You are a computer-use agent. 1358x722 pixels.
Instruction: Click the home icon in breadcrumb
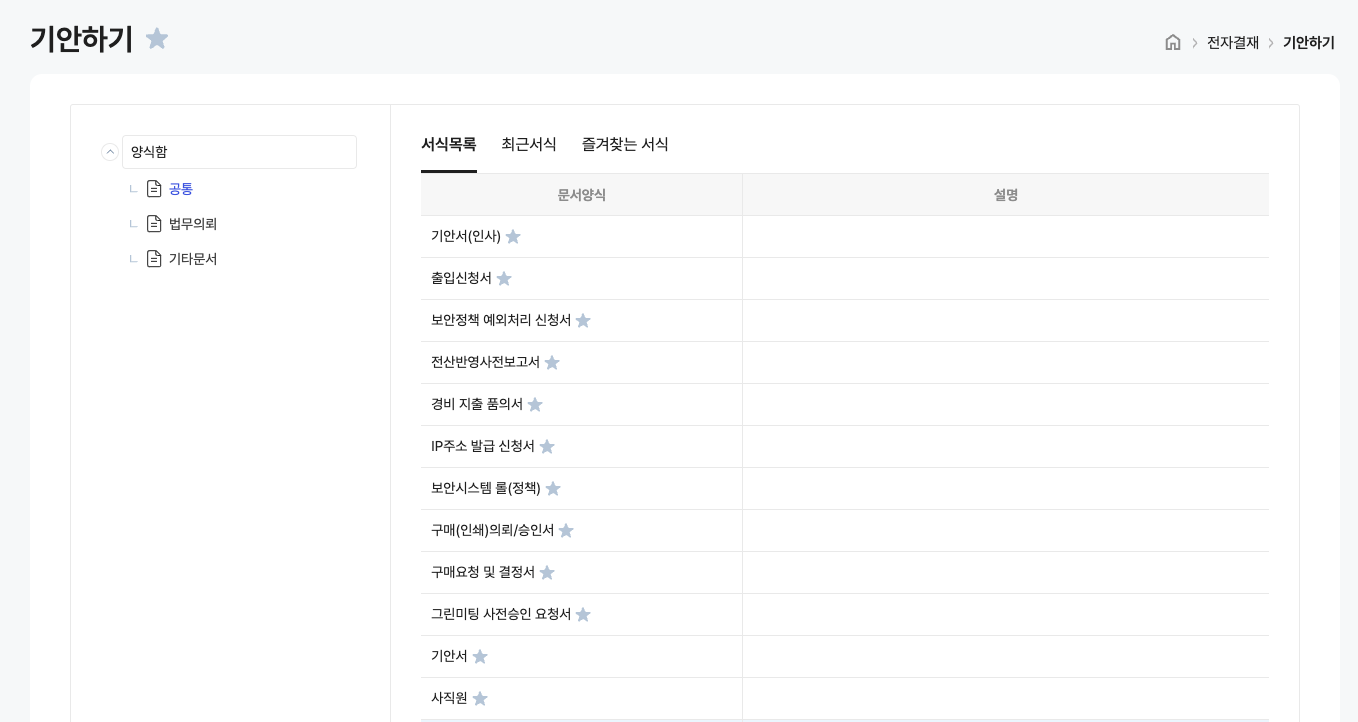coord(1173,42)
